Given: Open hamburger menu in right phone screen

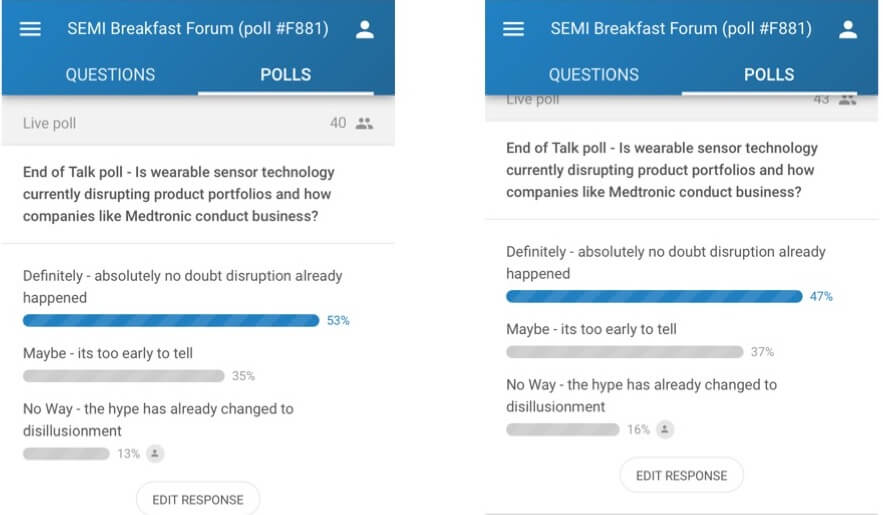Looking at the screenshot, I should tap(513, 29).
